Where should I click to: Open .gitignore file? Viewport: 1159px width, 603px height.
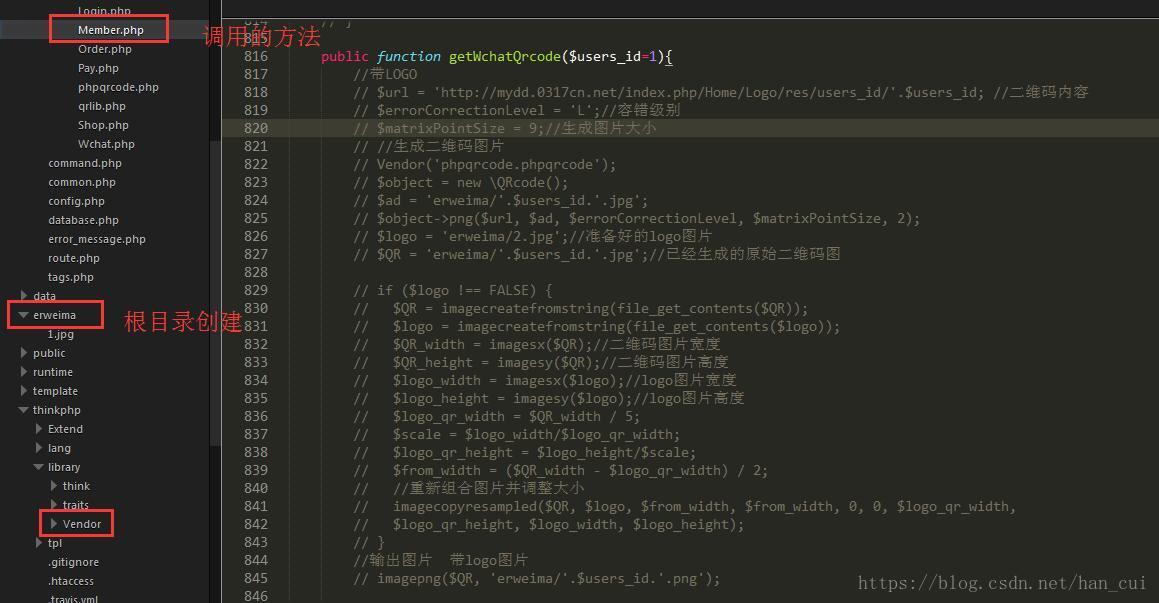(73, 562)
